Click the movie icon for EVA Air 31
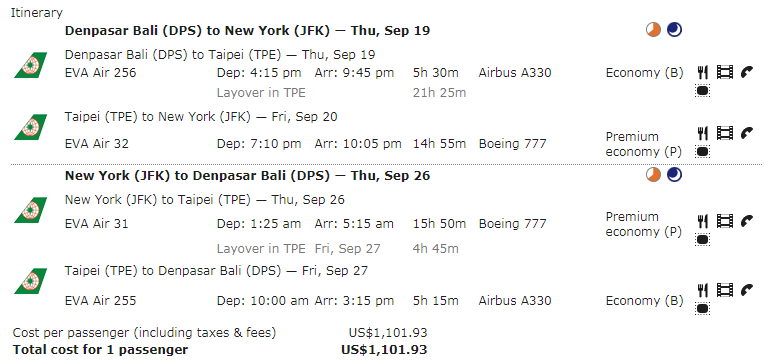The width and height of the screenshot is (764, 364). [x=725, y=221]
